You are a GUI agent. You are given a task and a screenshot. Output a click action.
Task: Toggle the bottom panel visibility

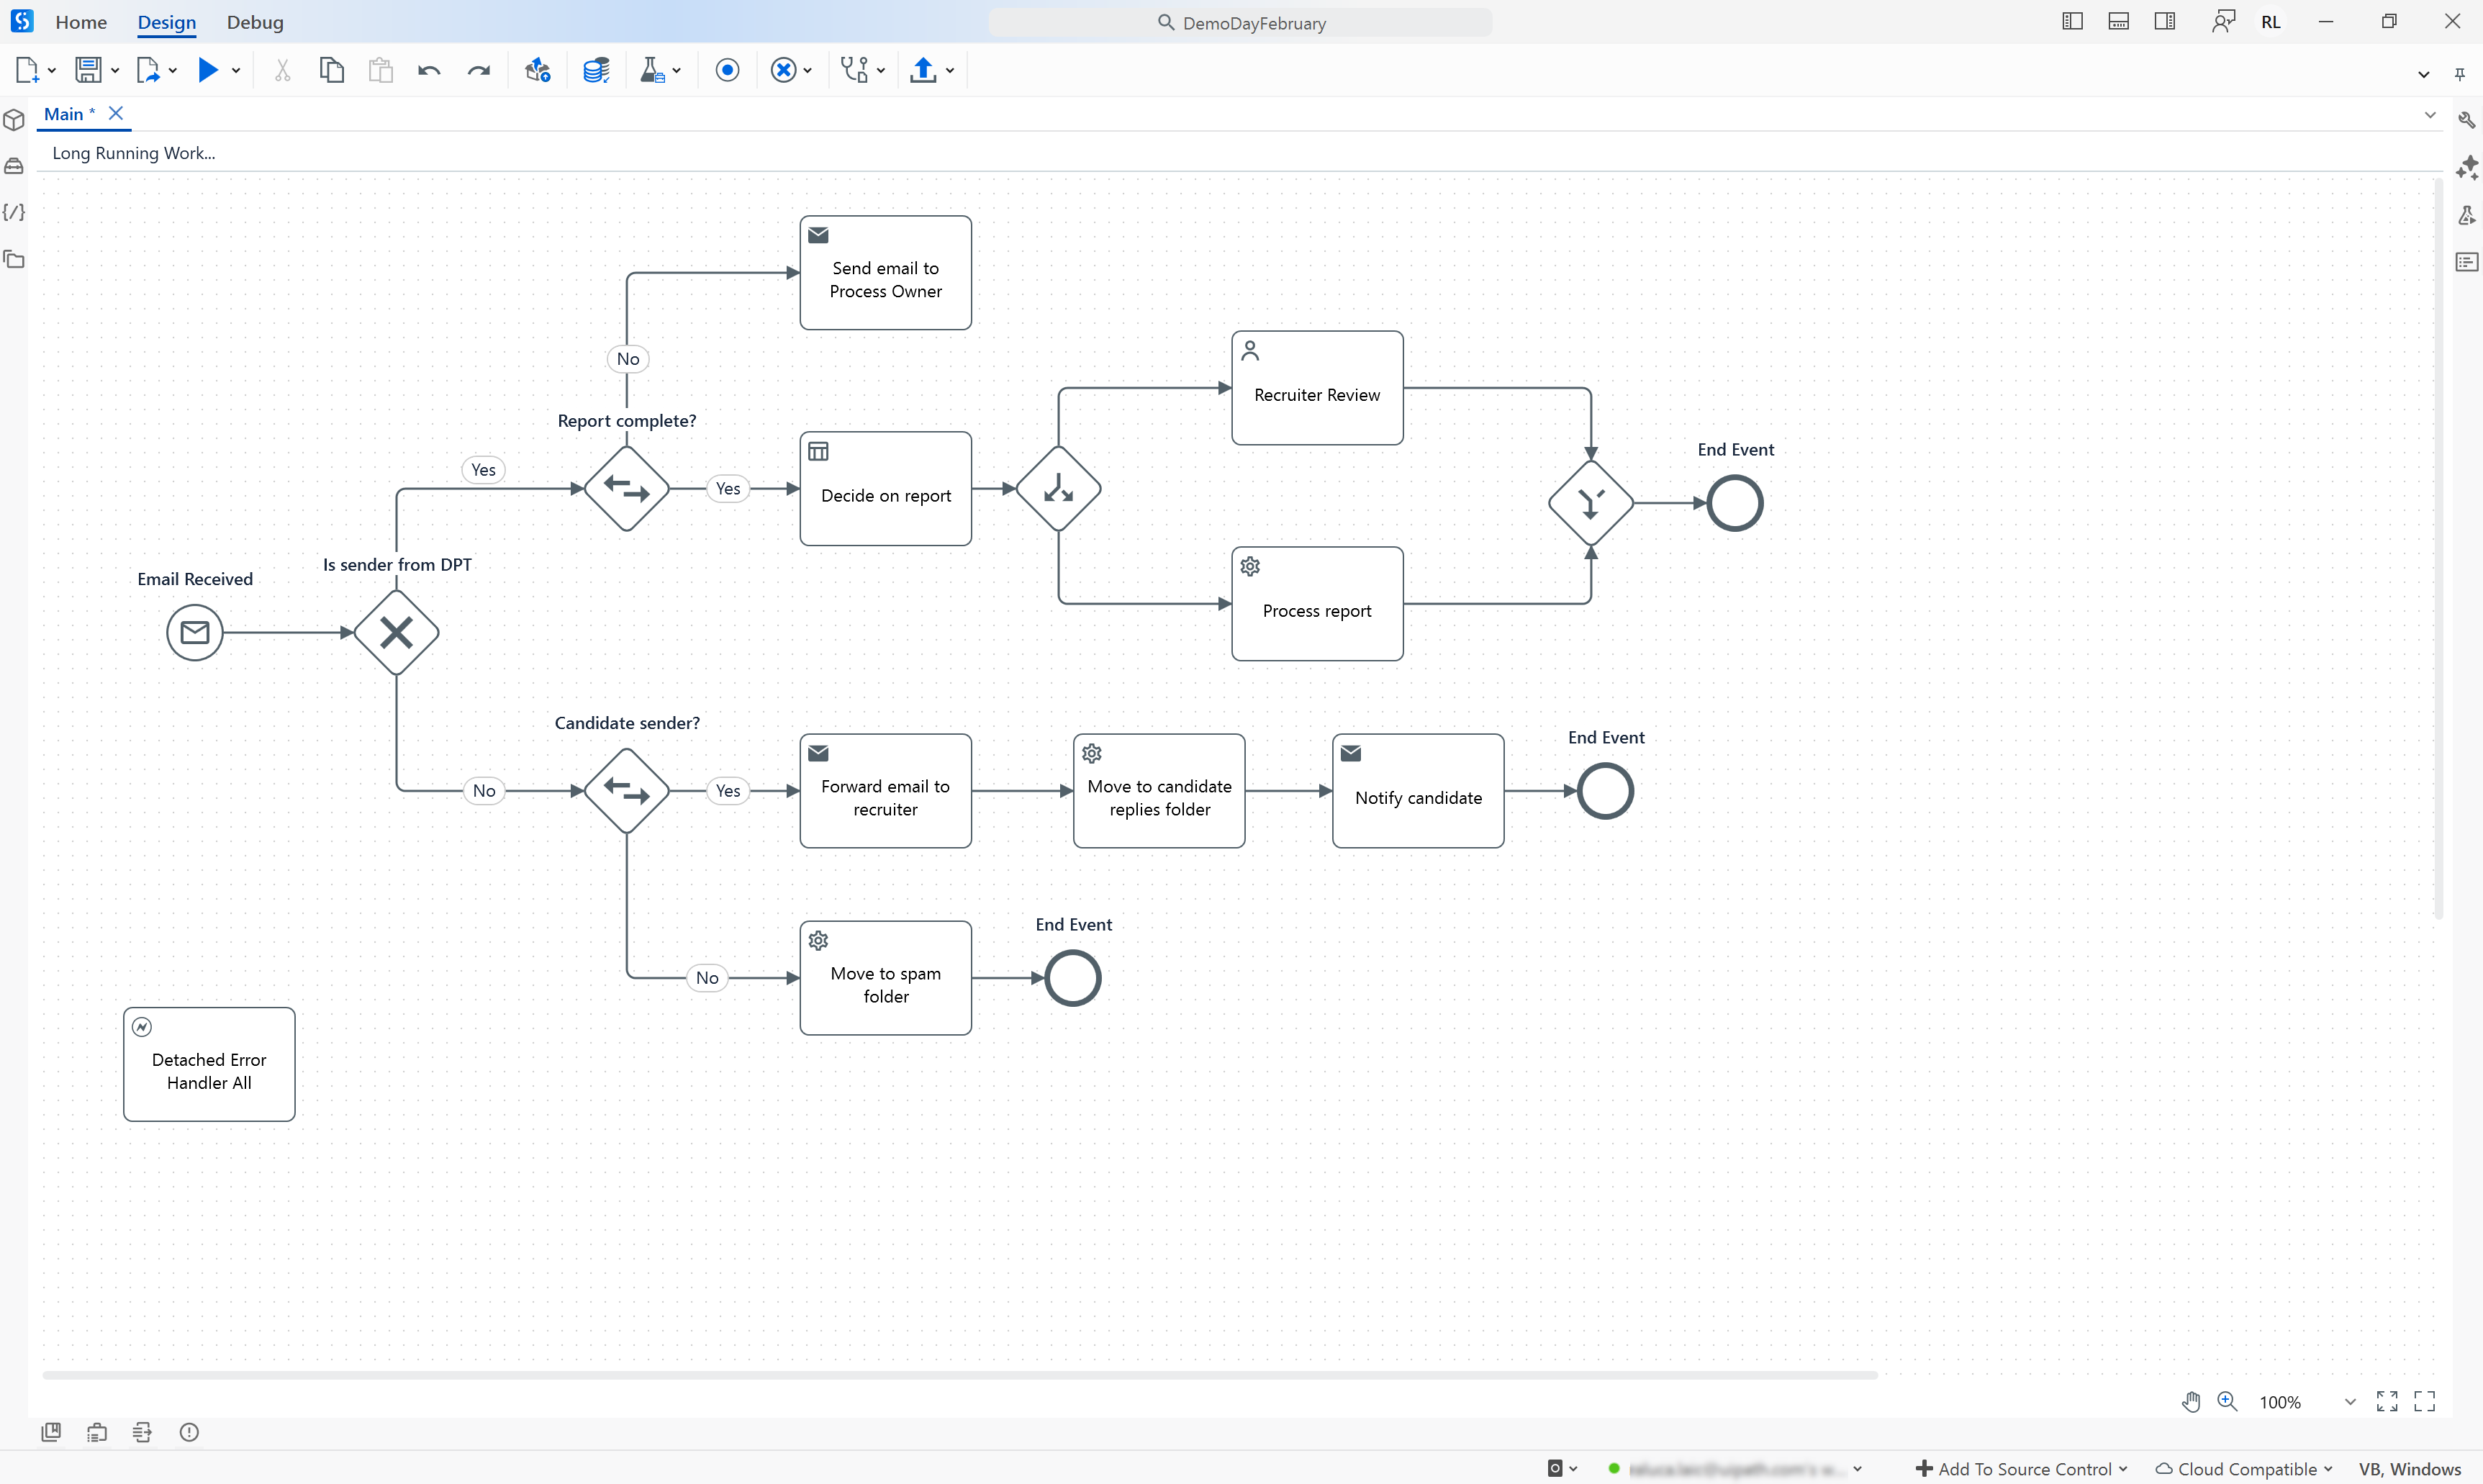pyautogui.click(x=2119, y=21)
